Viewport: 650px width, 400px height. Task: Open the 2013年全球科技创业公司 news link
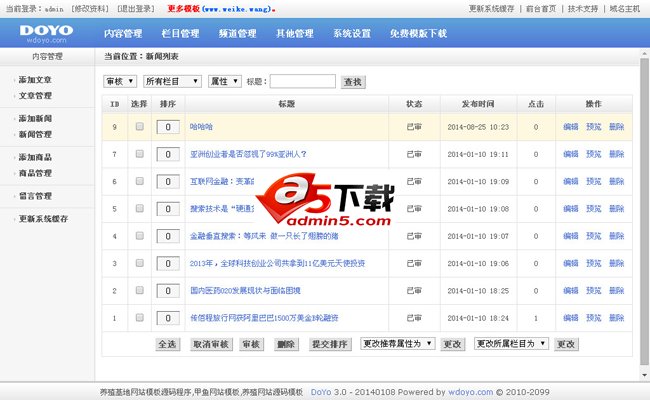(277, 264)
